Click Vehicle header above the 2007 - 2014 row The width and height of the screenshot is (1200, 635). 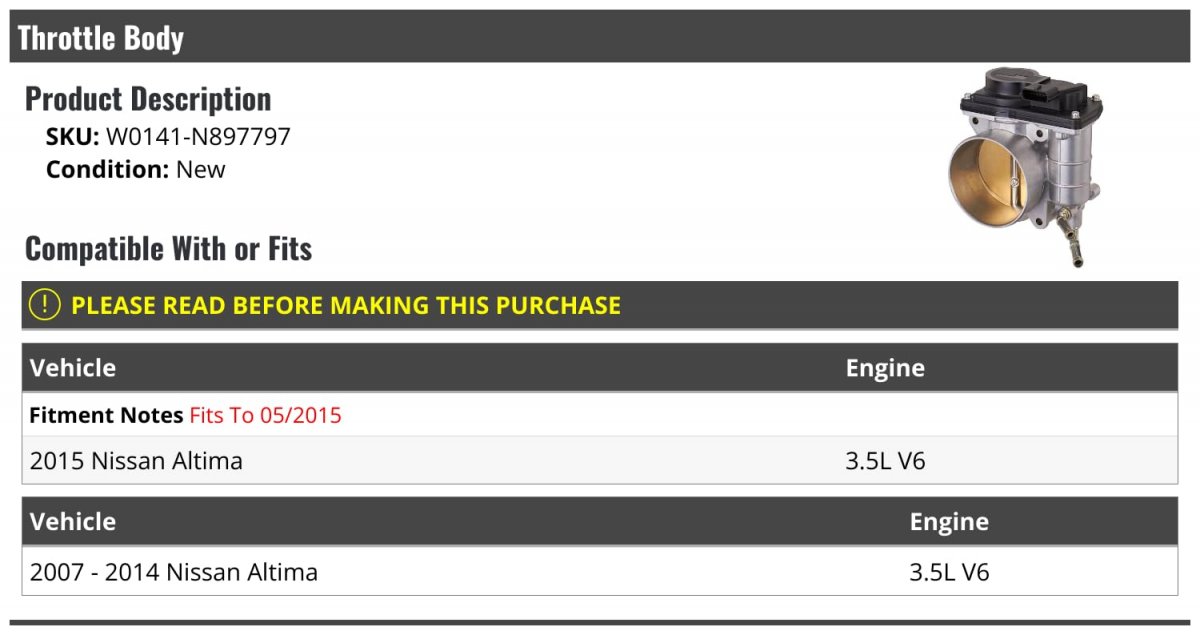[73, 522]
